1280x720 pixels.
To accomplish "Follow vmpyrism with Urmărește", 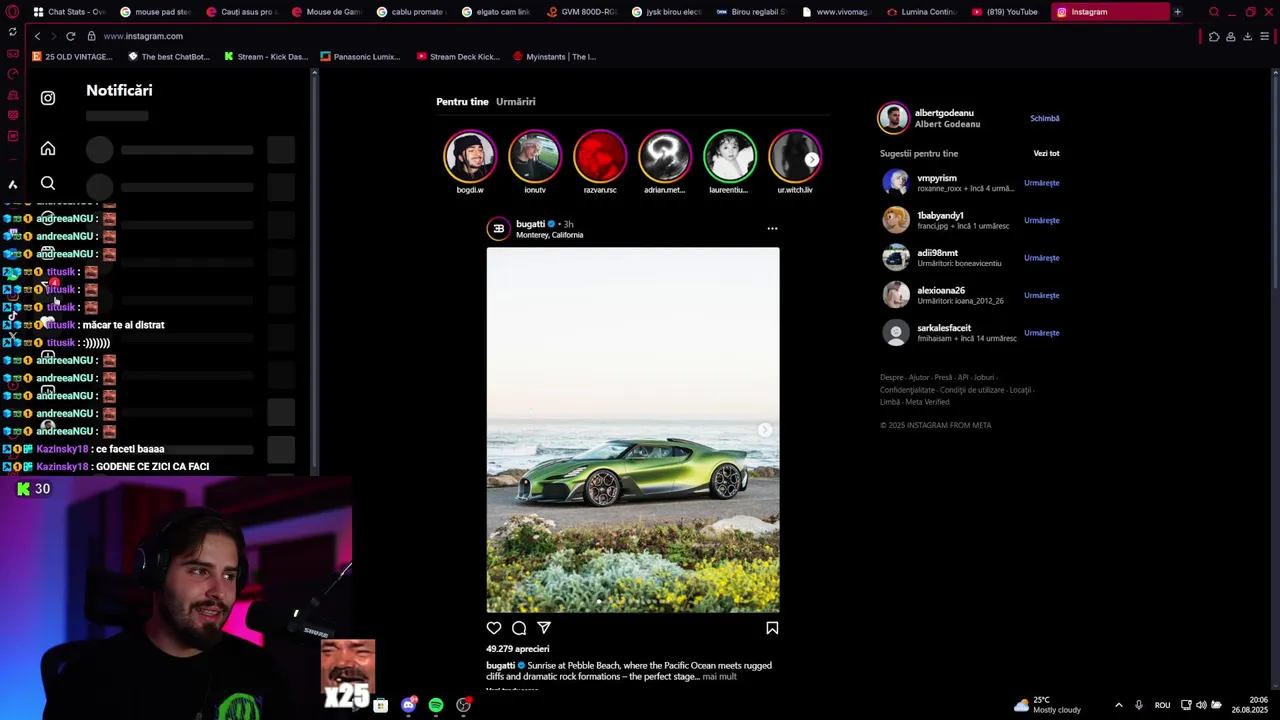I will coord(1041,183).
